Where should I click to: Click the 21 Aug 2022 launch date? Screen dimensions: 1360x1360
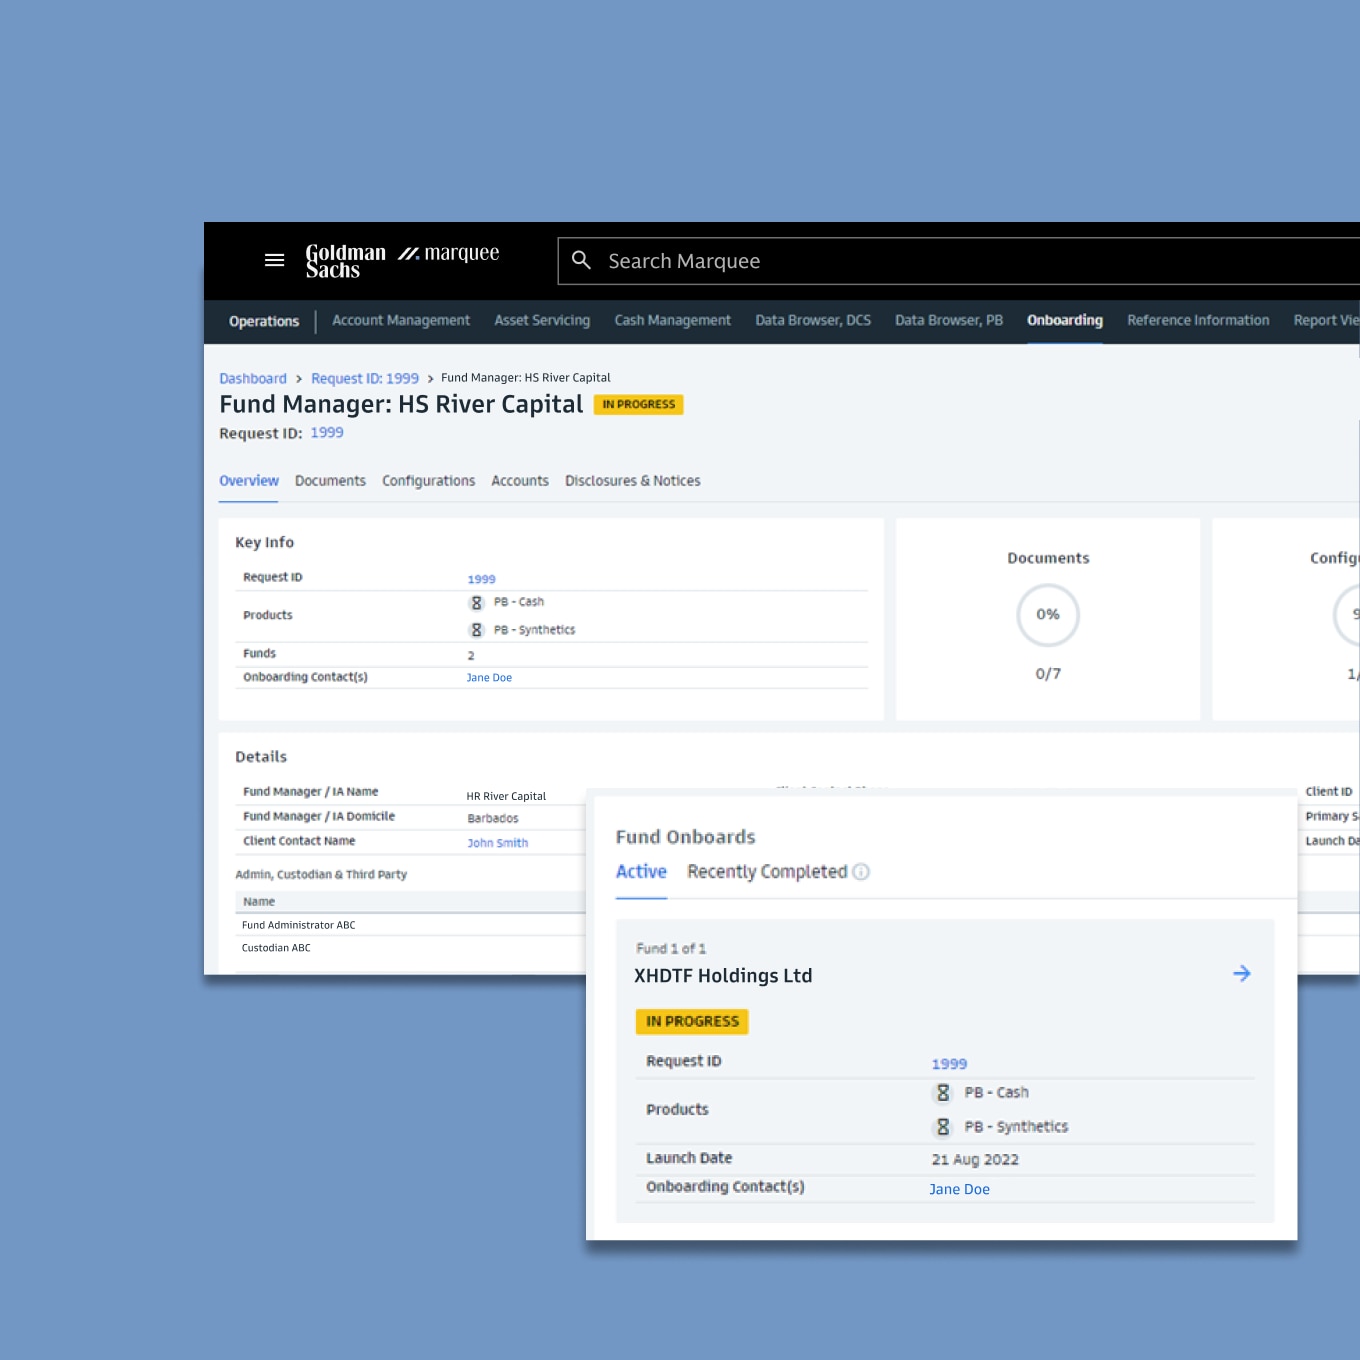click(975, 1160)
